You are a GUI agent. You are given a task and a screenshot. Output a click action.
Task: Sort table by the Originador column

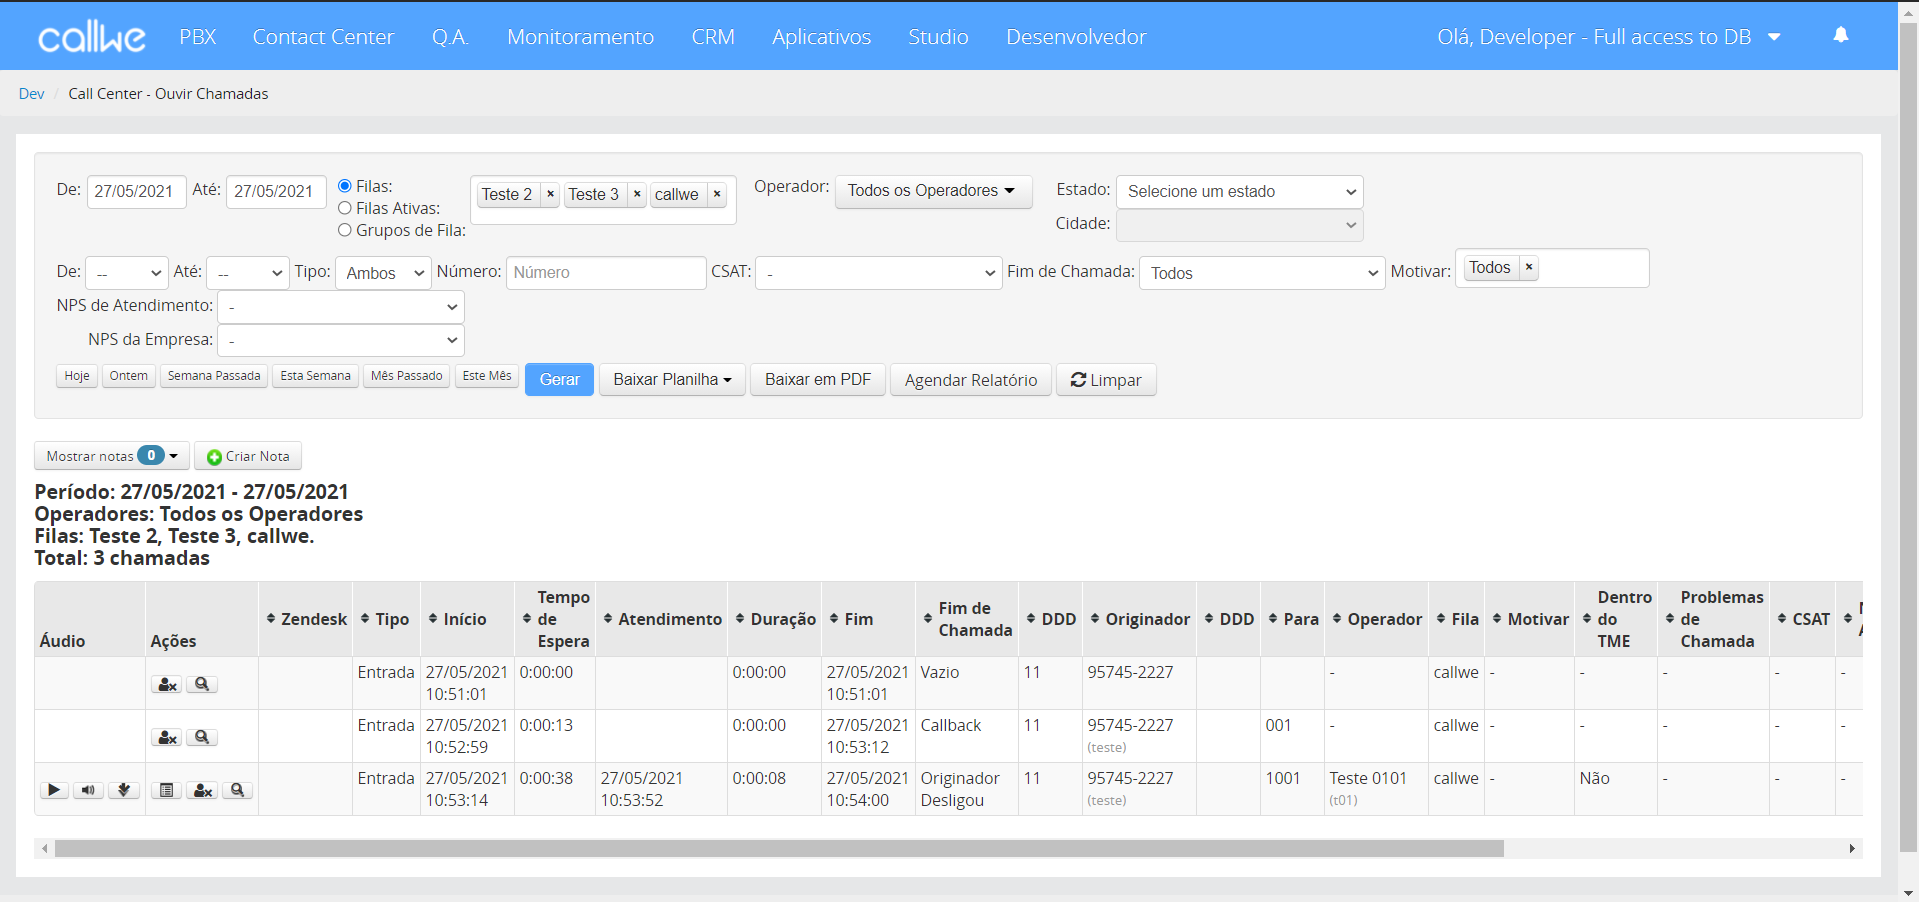(x=1139, y=619)
